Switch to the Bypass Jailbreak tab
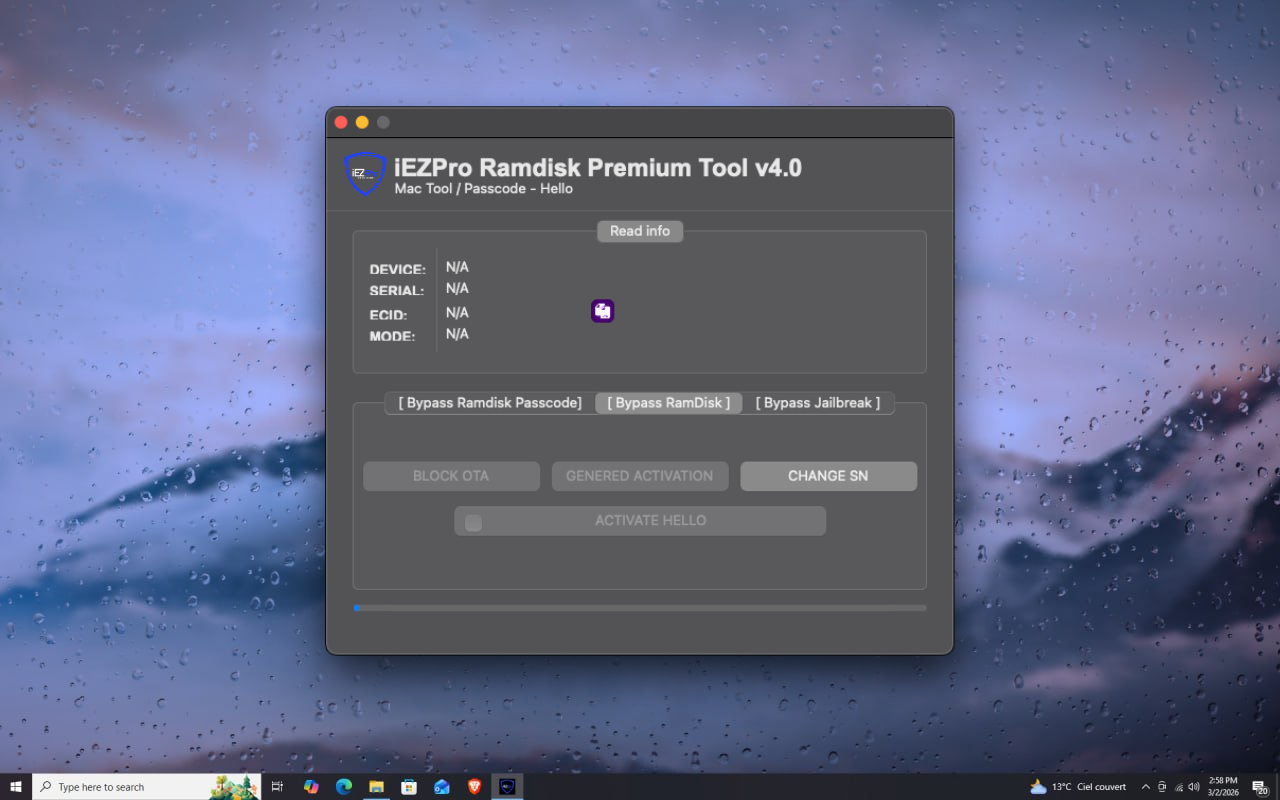Screen dimensions: 1280x800 (x=819, y=402)
